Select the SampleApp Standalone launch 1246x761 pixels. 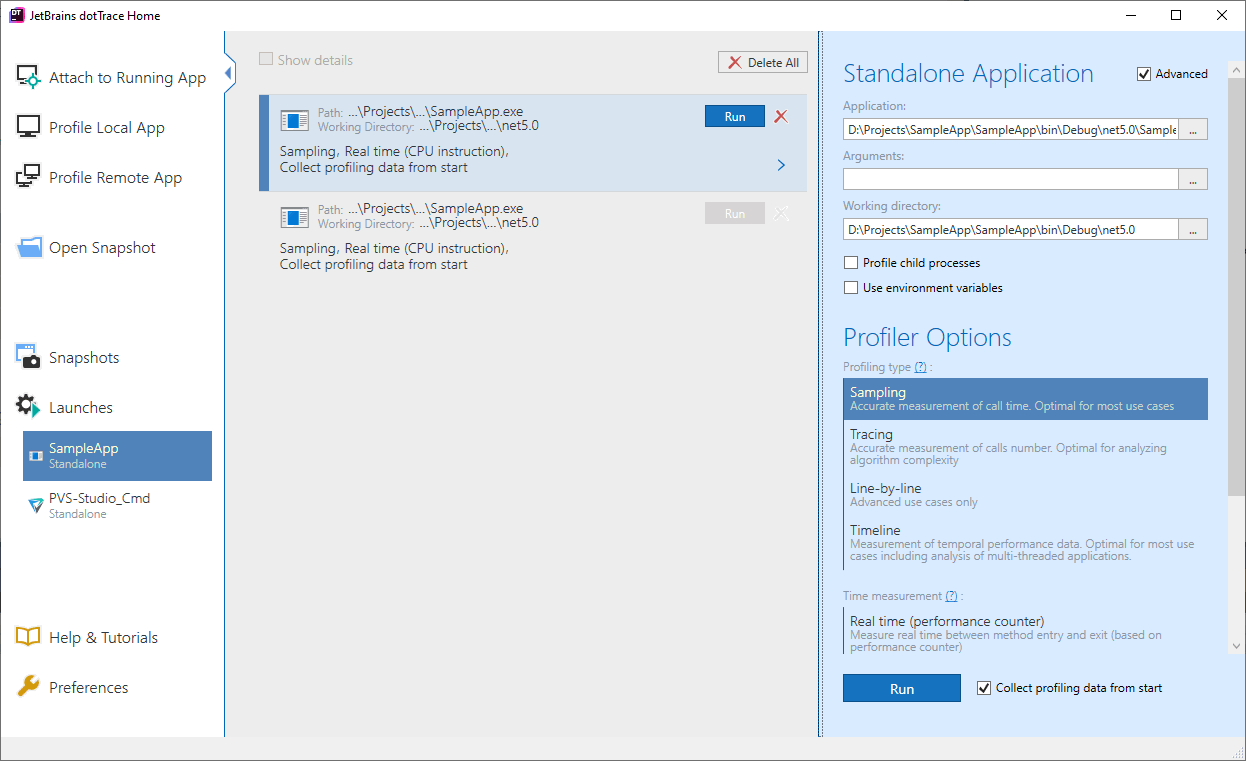click(x=117, y=456)
